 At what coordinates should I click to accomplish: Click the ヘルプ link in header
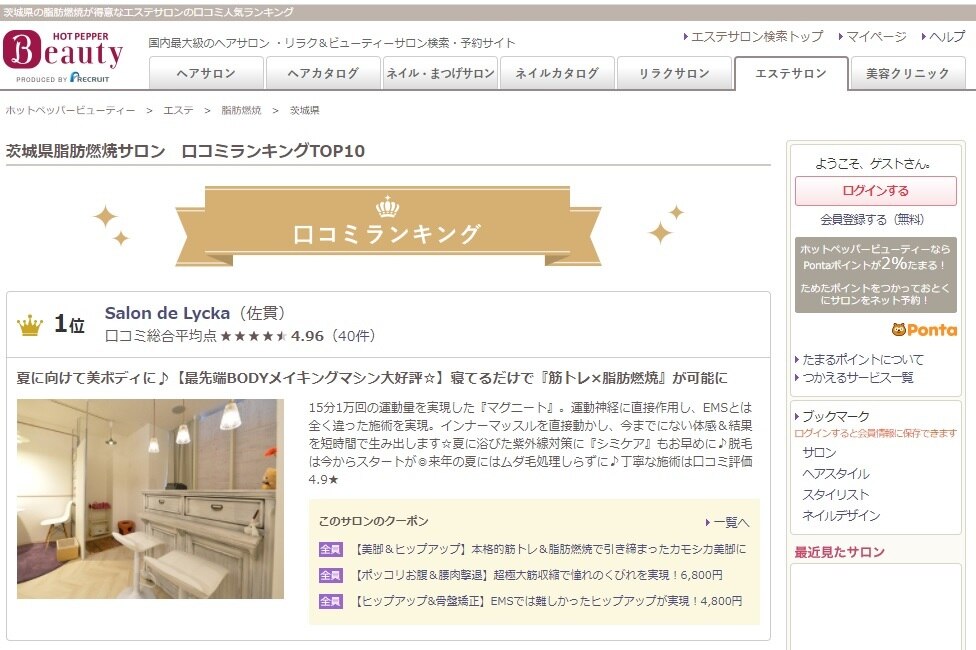click(x=946, y=37)
